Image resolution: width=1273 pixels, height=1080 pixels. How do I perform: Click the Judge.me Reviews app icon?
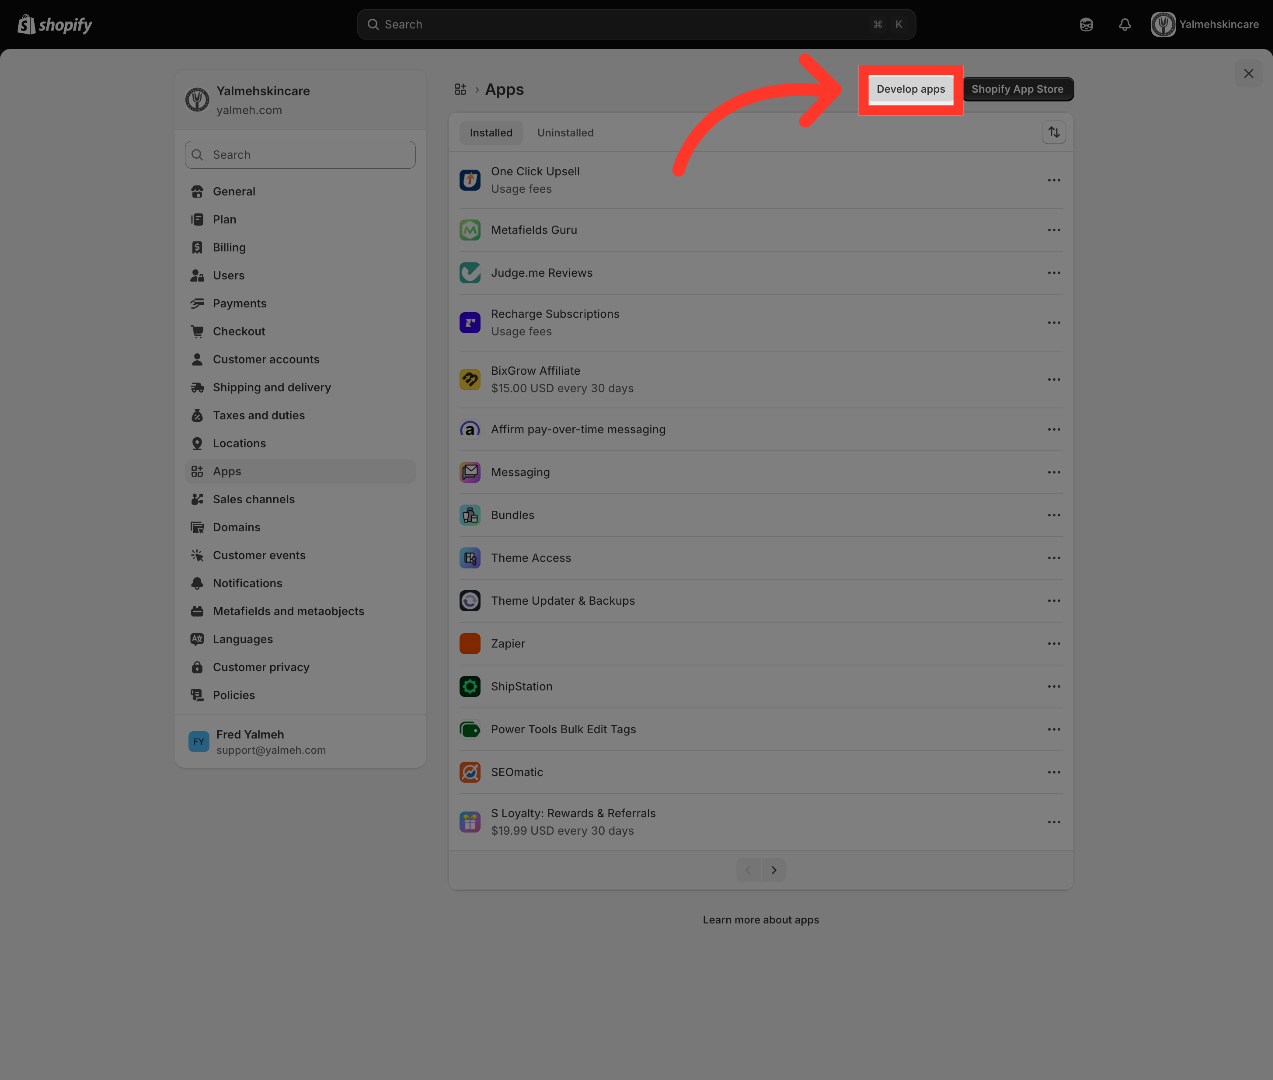coord(470,273)
